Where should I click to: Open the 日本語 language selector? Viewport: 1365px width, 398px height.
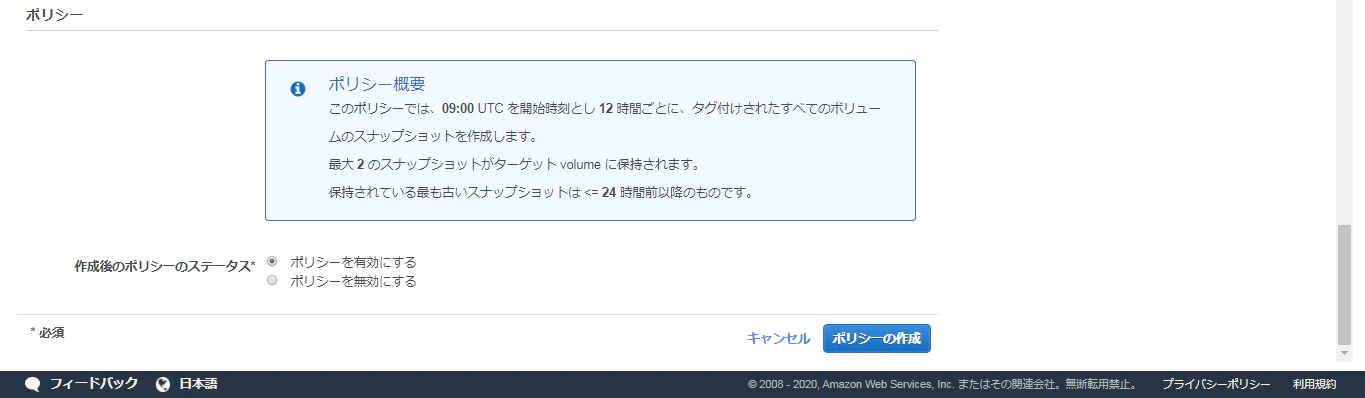click(198, 384)
